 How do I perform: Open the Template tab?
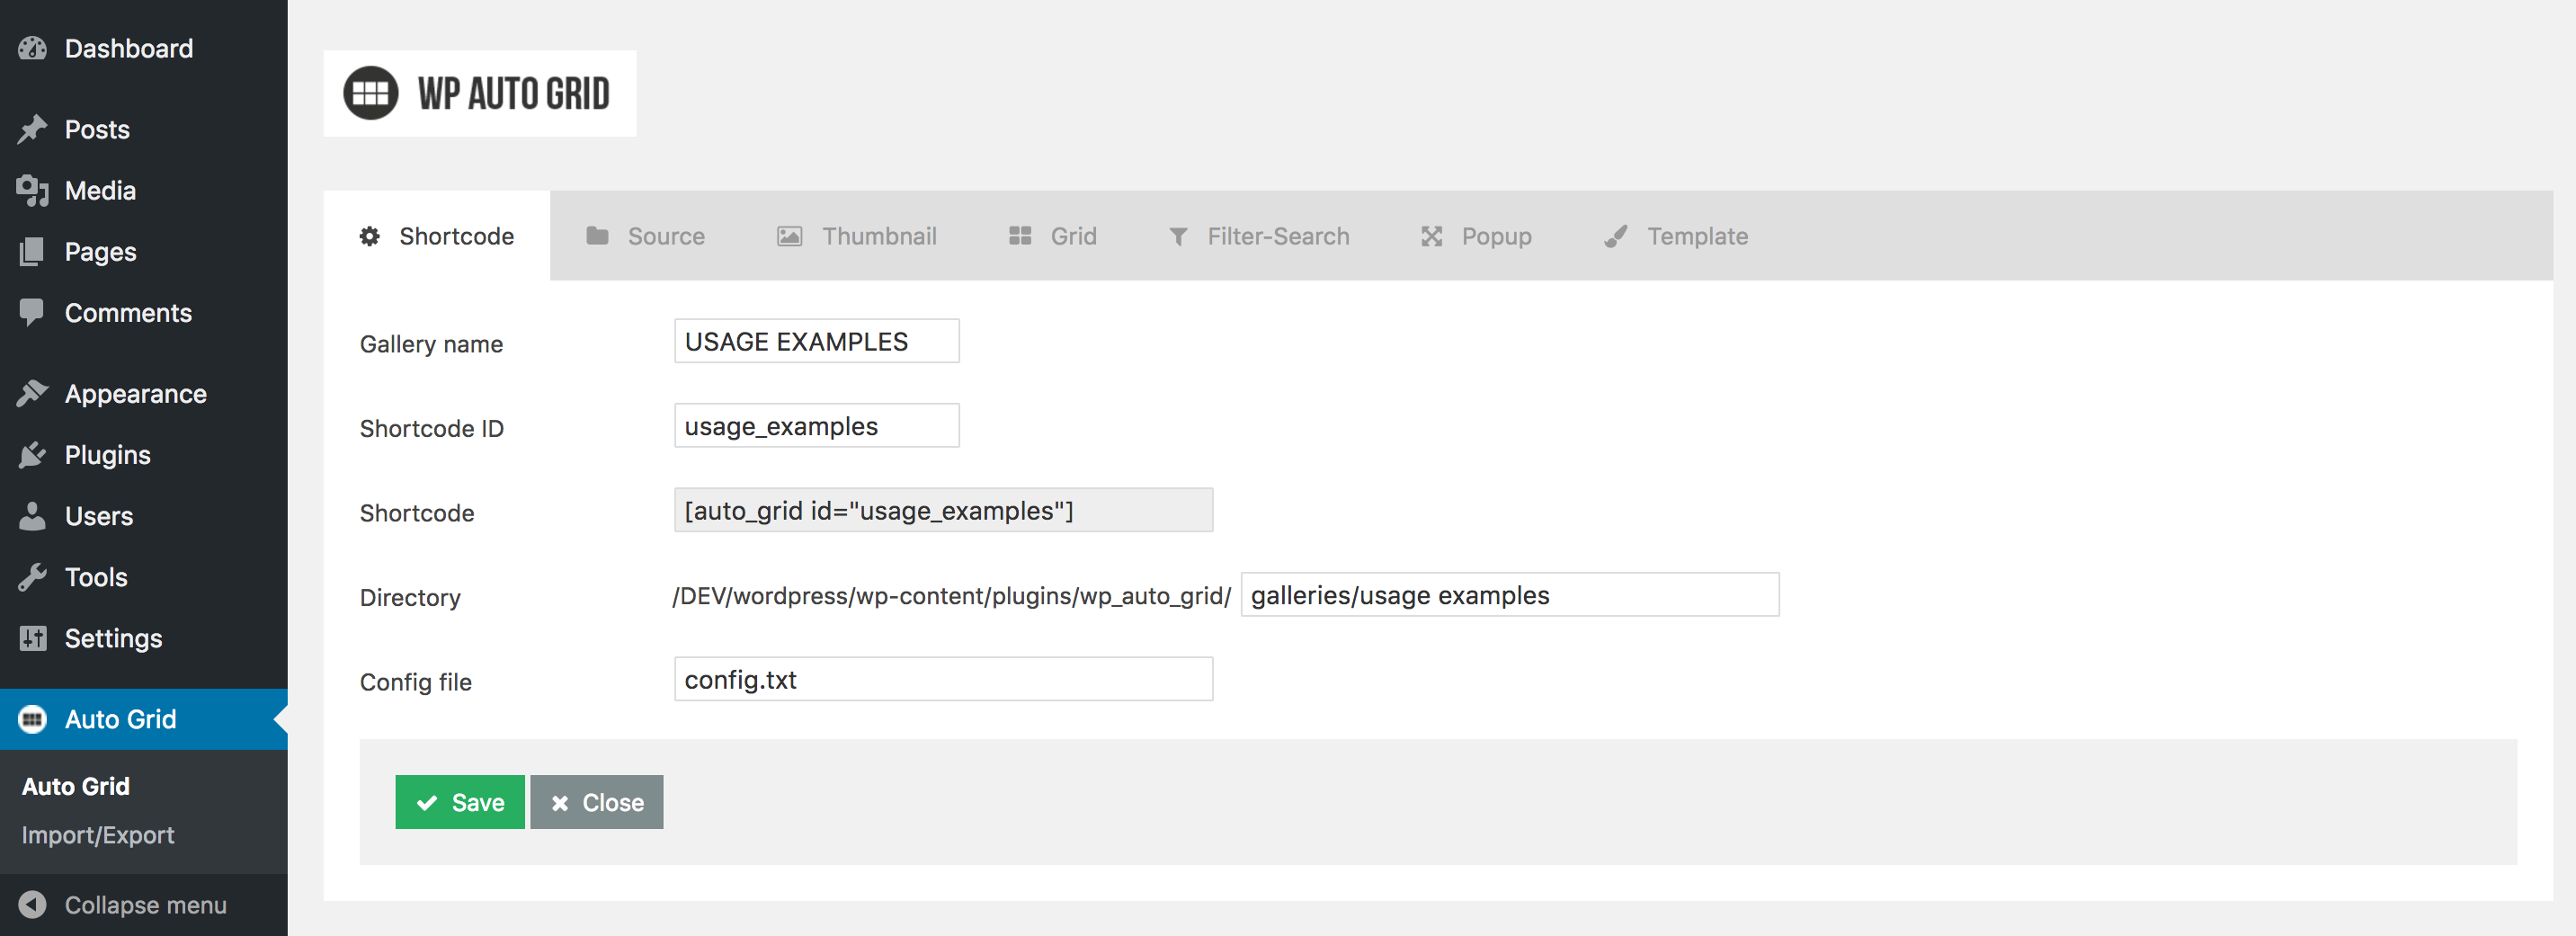click(x=1677, y=236)
